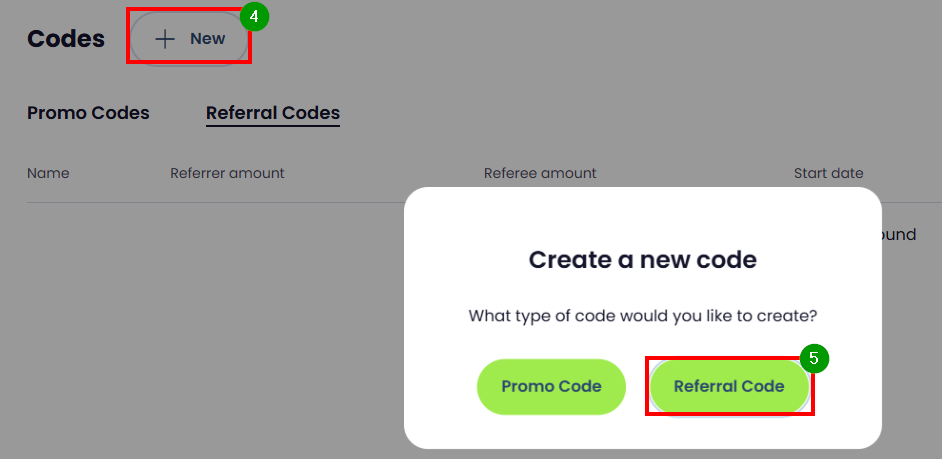942x459 pixels.
Task: Choose the Promo Code option button
Action: click(x=551, y=386)
